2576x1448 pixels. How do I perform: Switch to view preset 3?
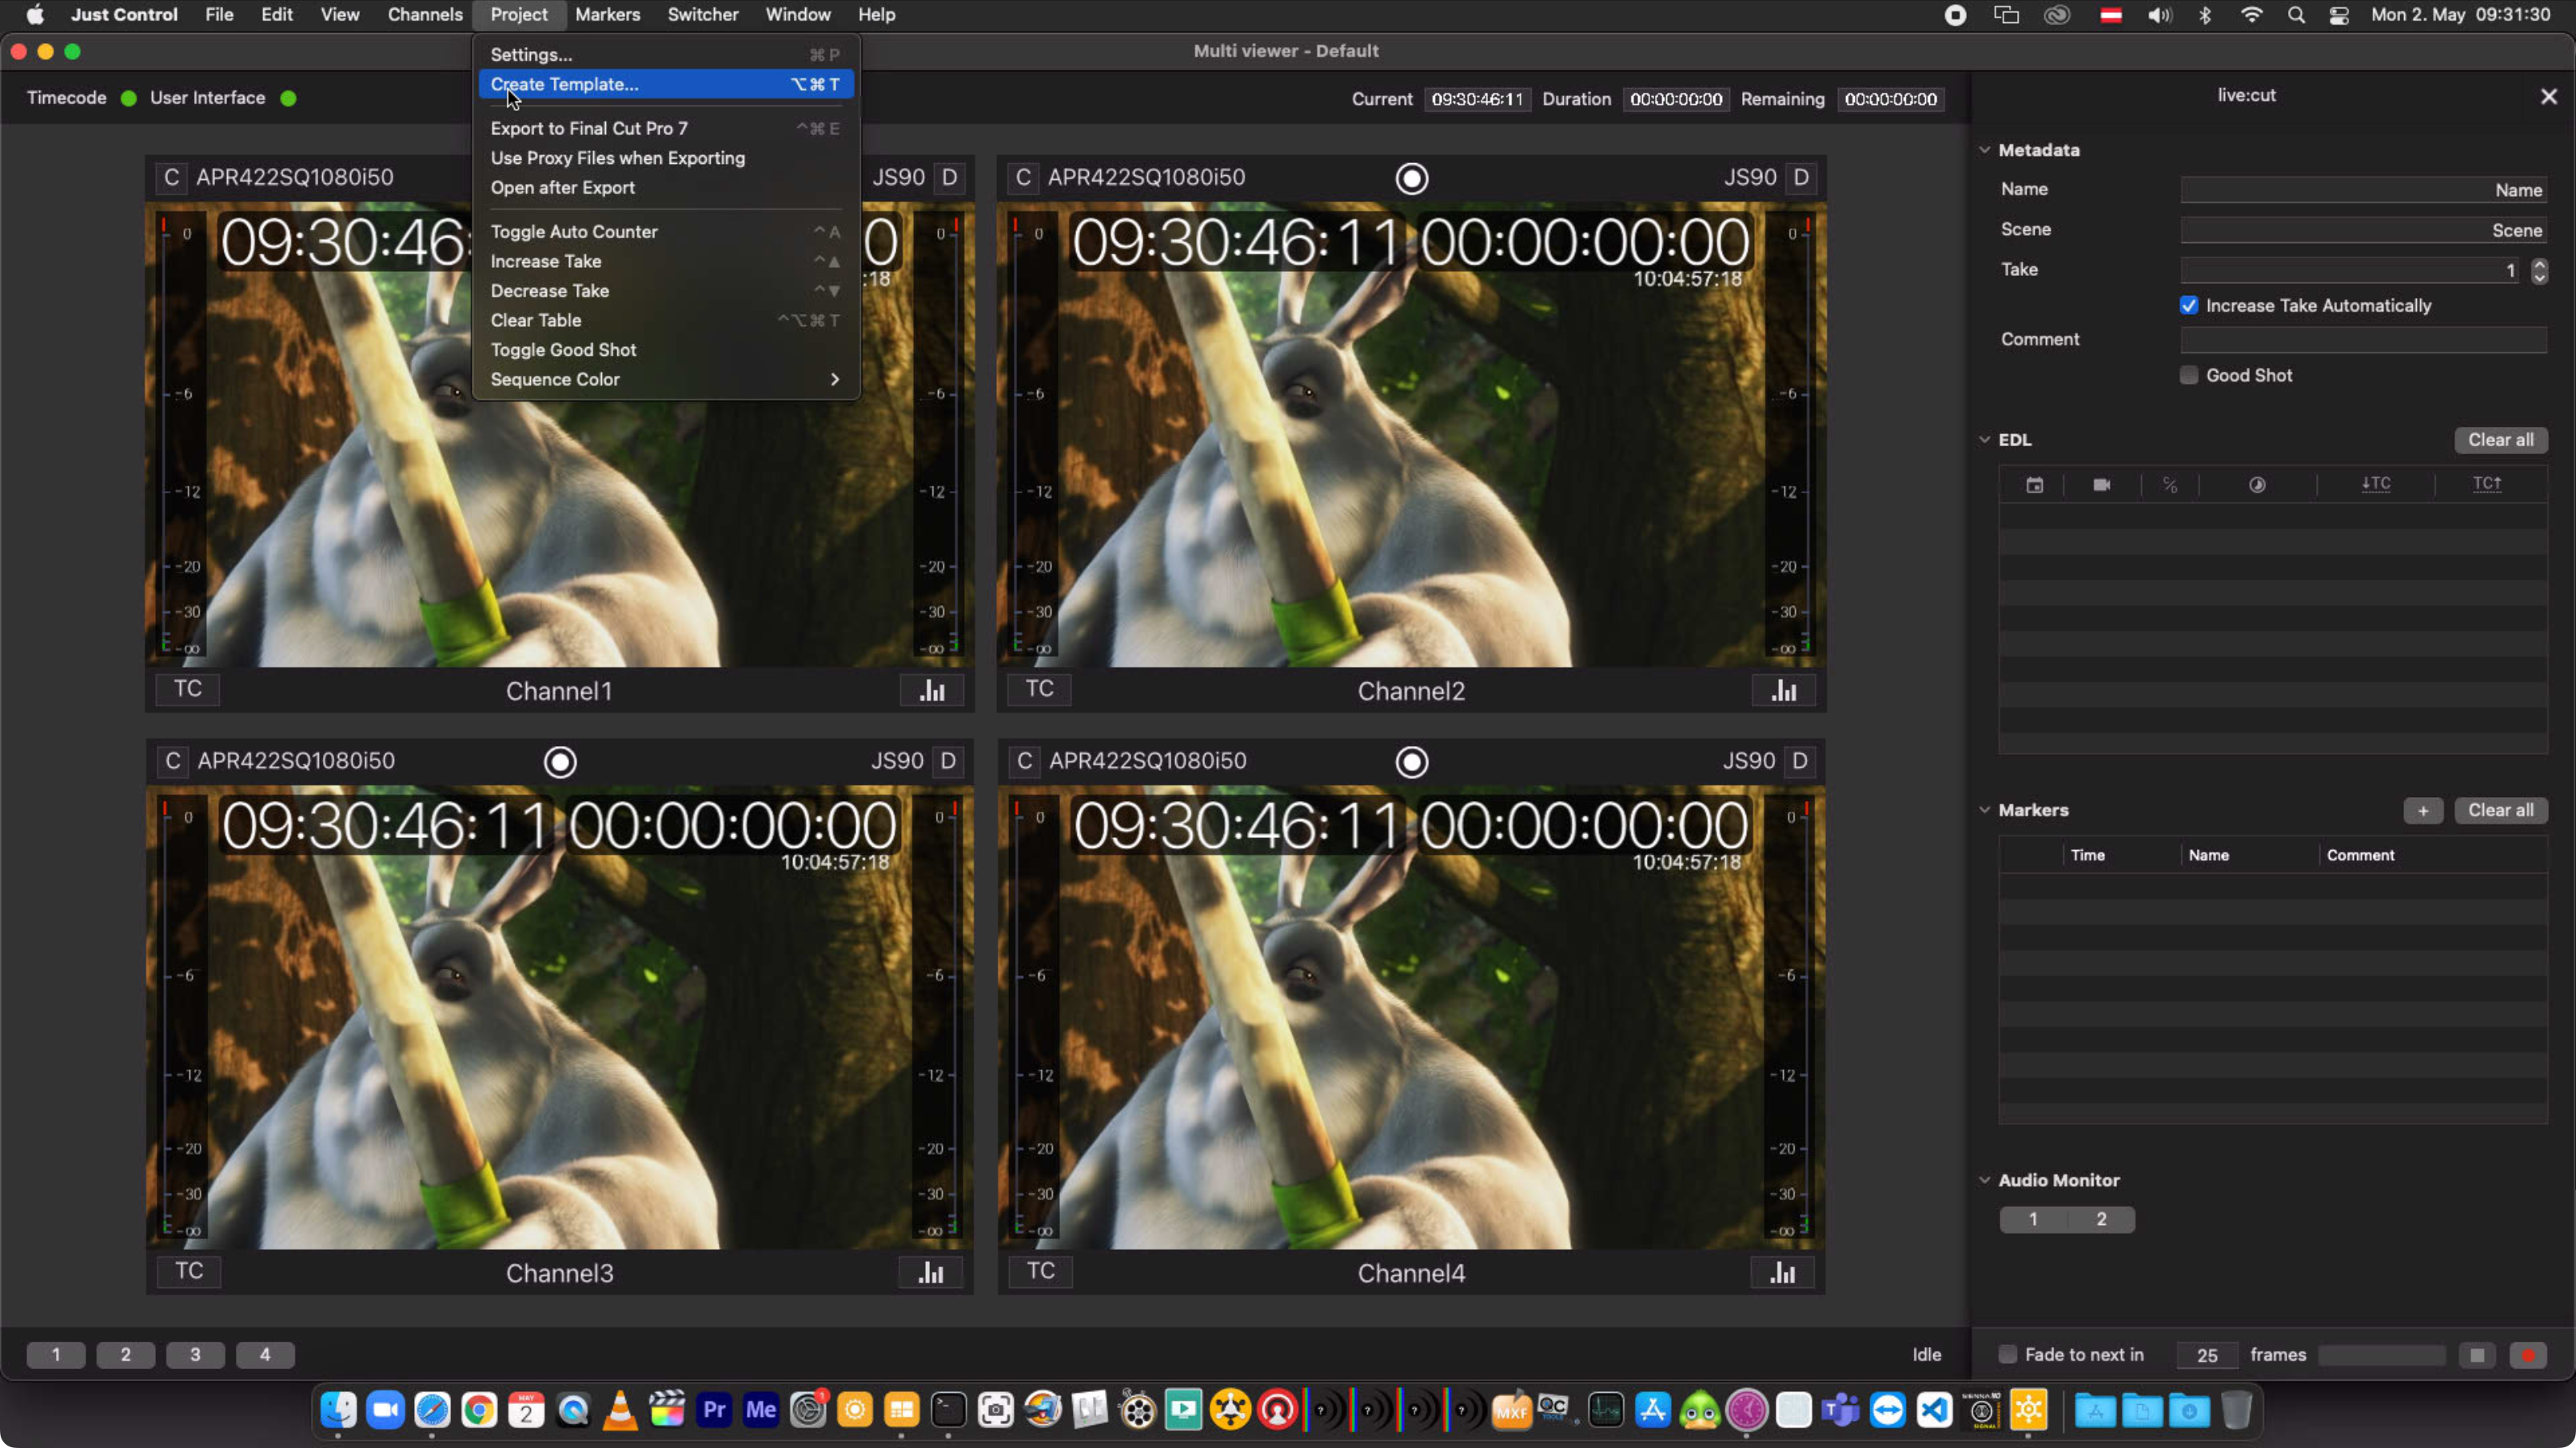coord(195,1355)
